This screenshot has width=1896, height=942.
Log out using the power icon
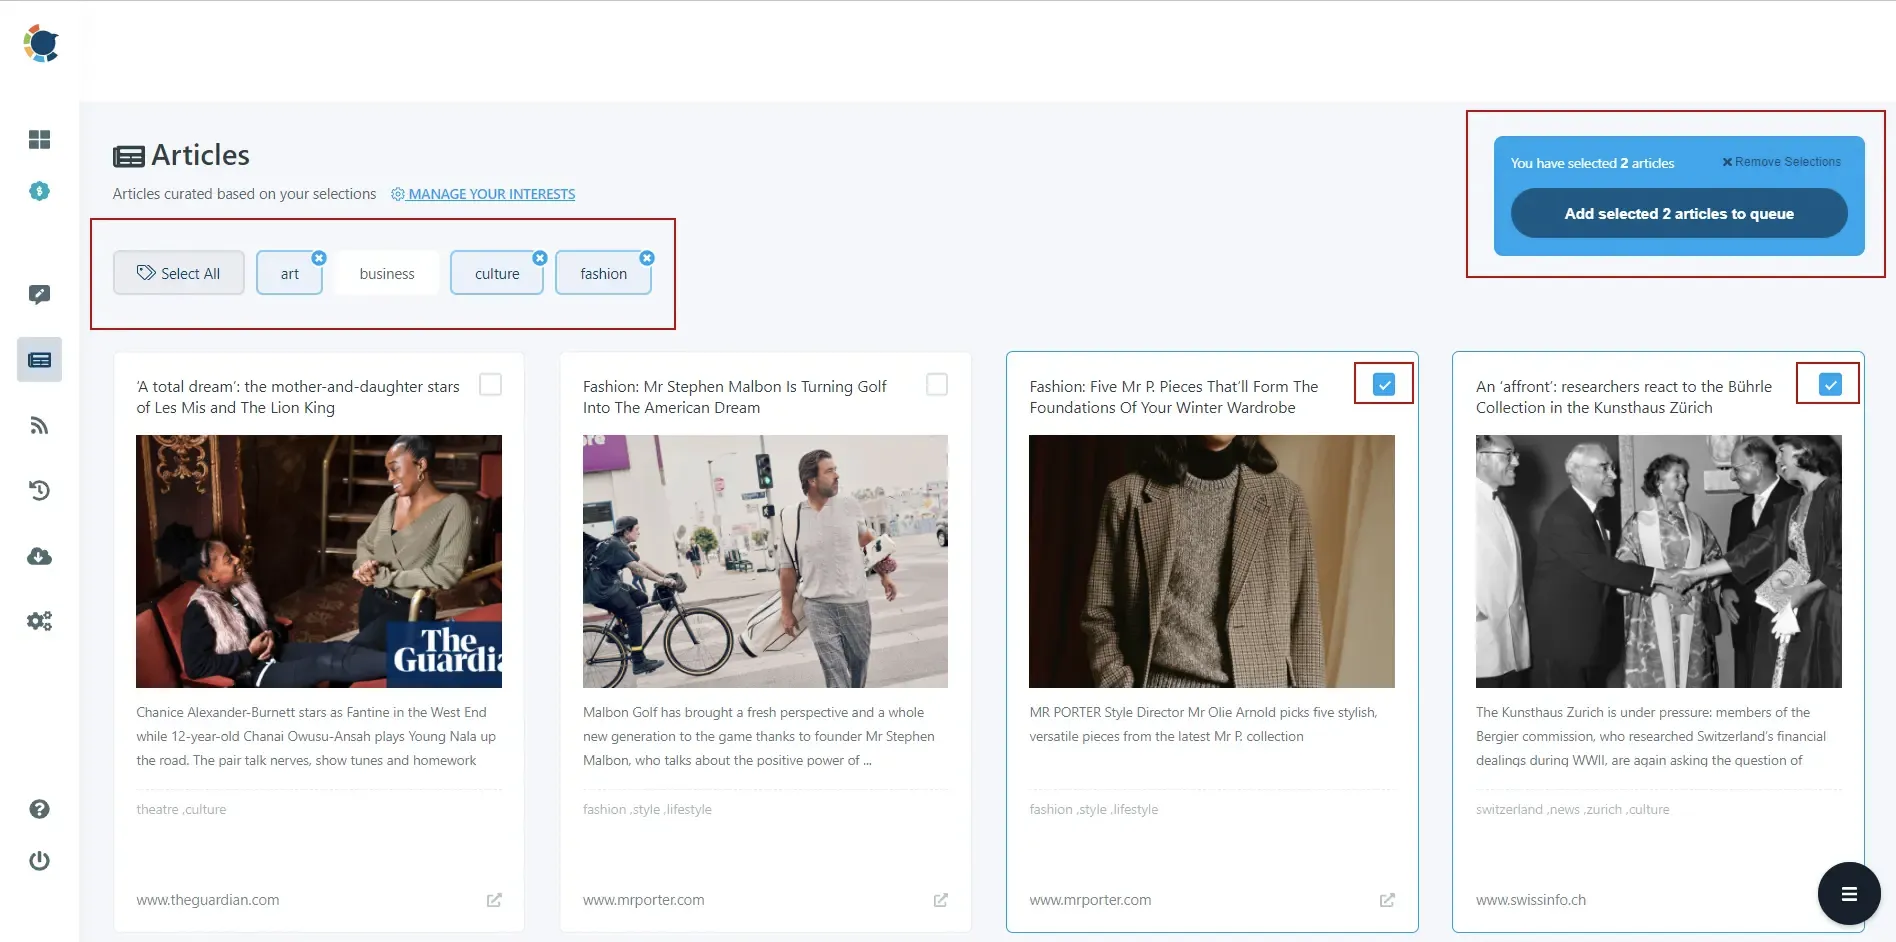tap(40, 860)
